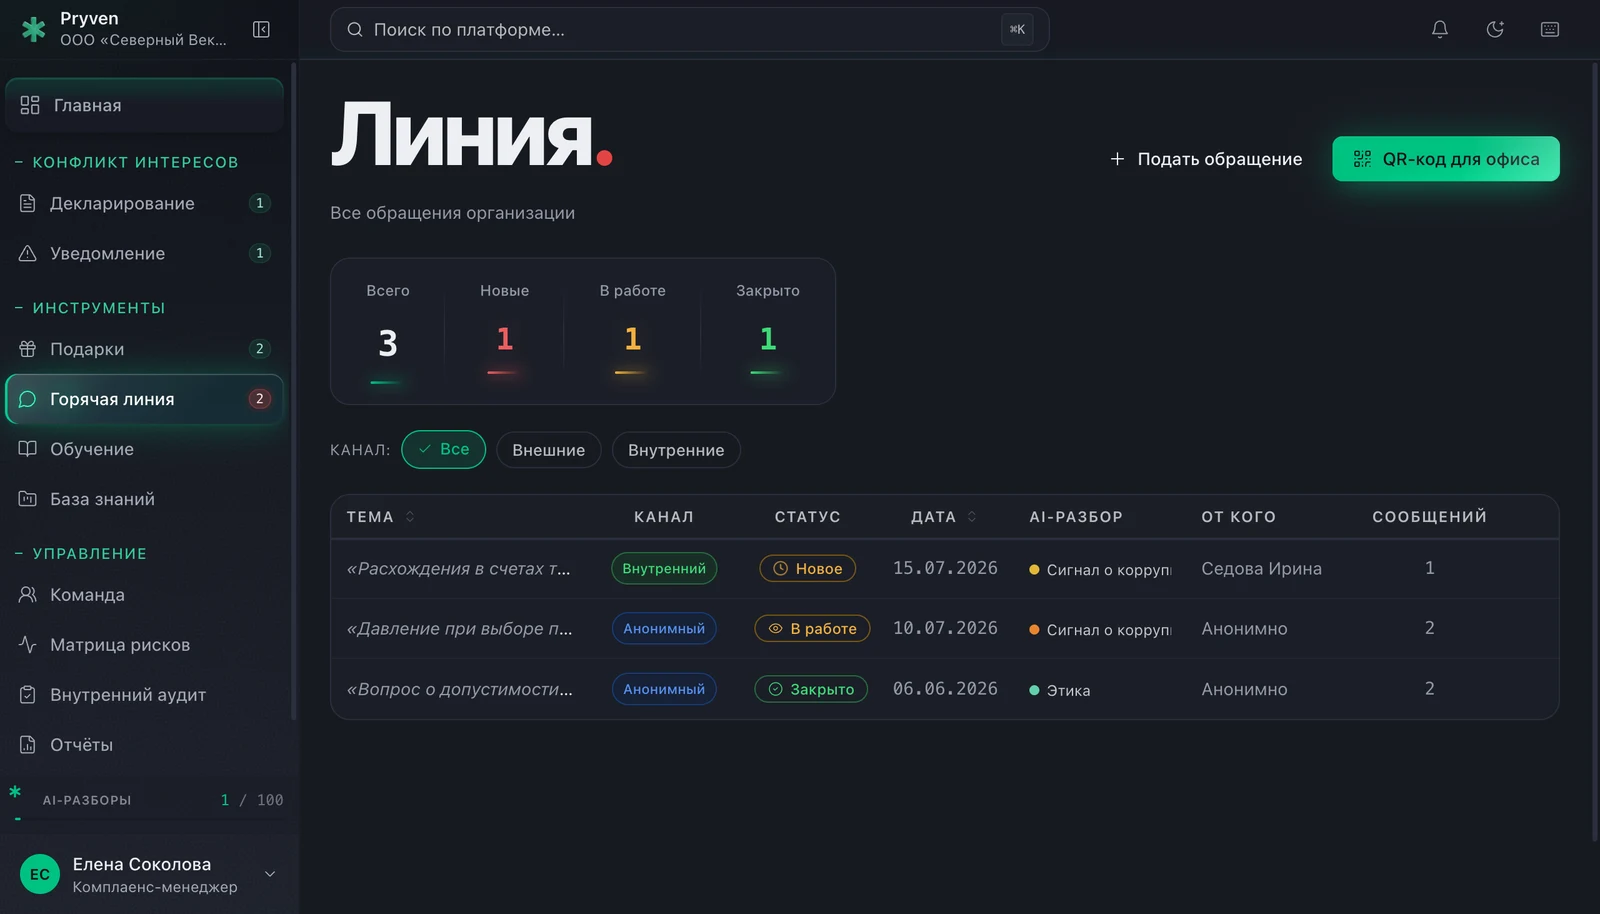Click the Всего stat card
1600x914 pixels.
click(x=388, y=332)
